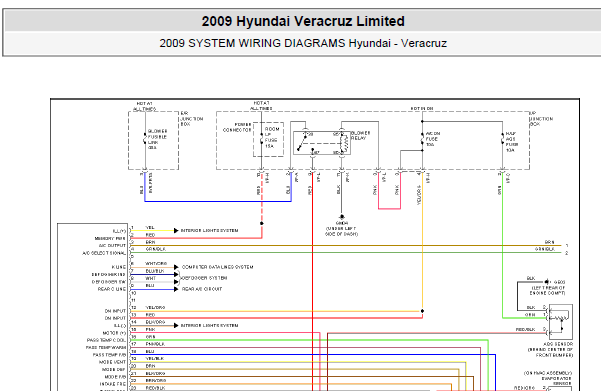Click the arrow on the BLU/ORG wire
This screenshot has width=601, height=391.
(176, 325)
